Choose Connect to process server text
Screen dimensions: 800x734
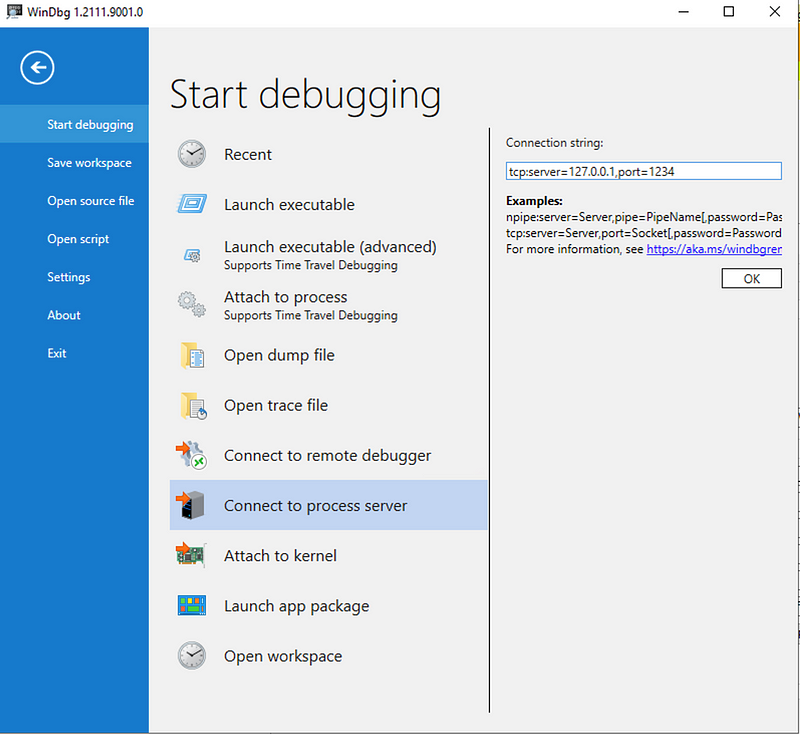click(x=315, y=505)
